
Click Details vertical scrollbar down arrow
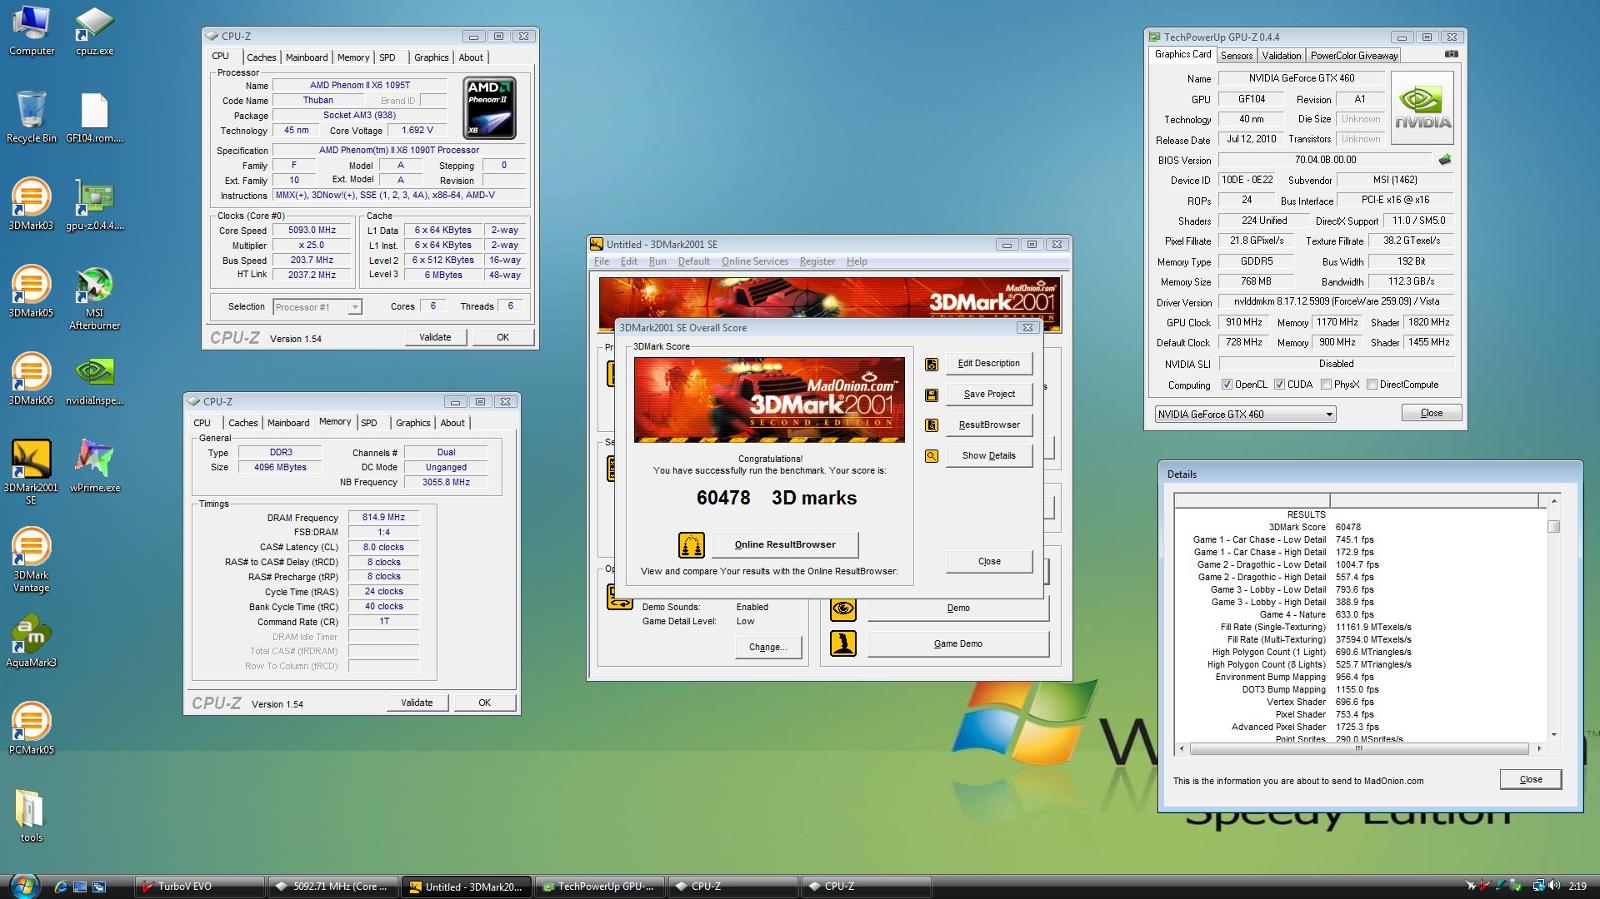coord(1553,734)
